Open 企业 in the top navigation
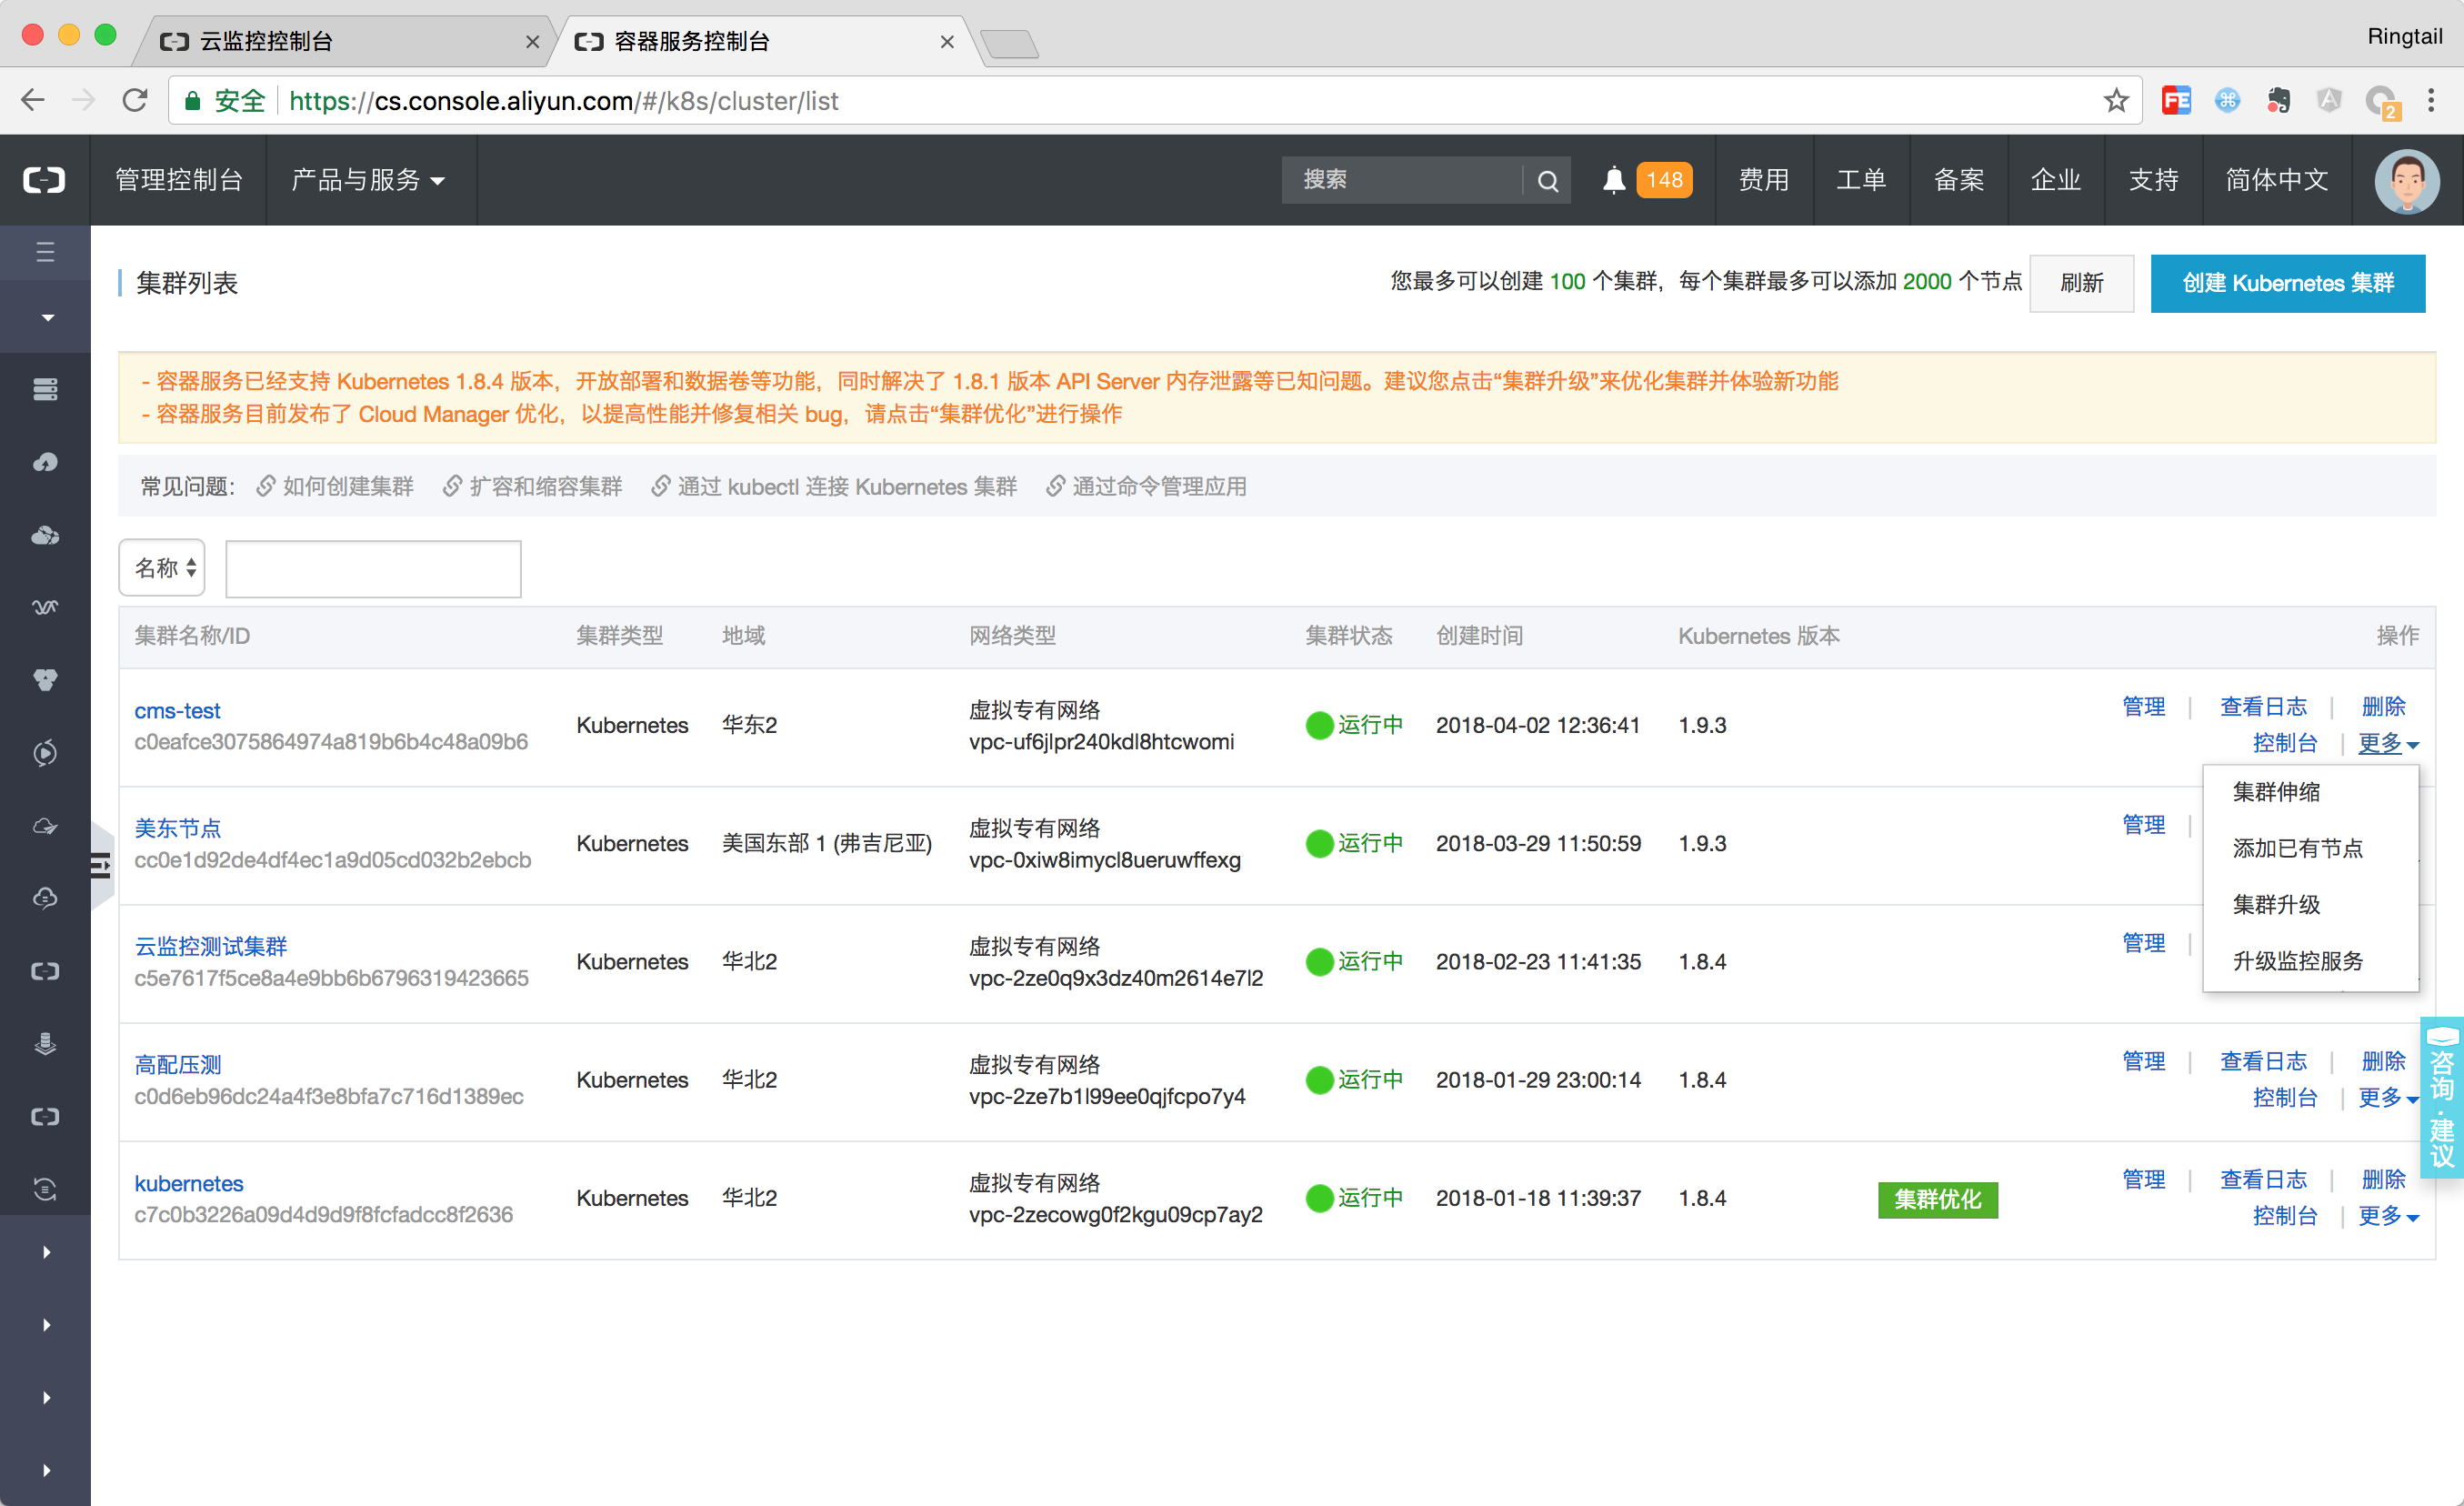 click(2056, 180)
